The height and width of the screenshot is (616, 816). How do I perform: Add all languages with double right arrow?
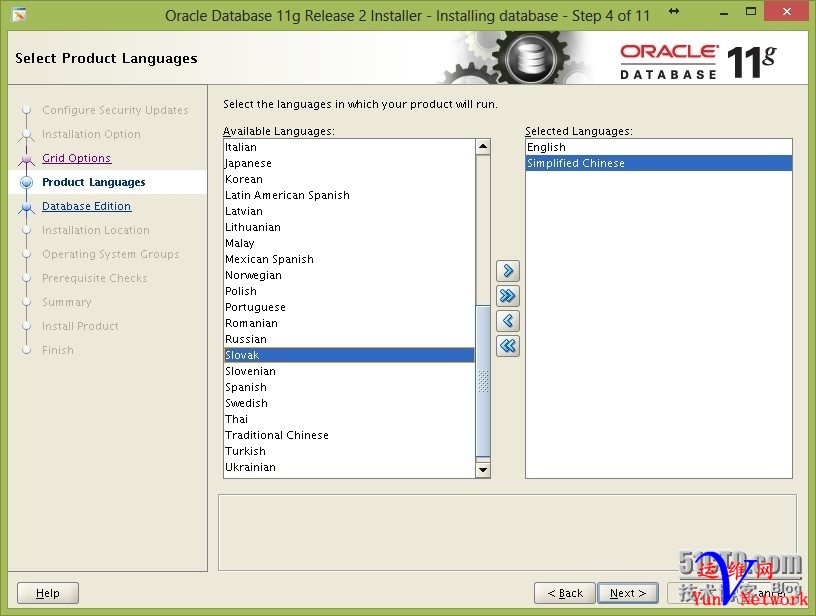[508, 296]
